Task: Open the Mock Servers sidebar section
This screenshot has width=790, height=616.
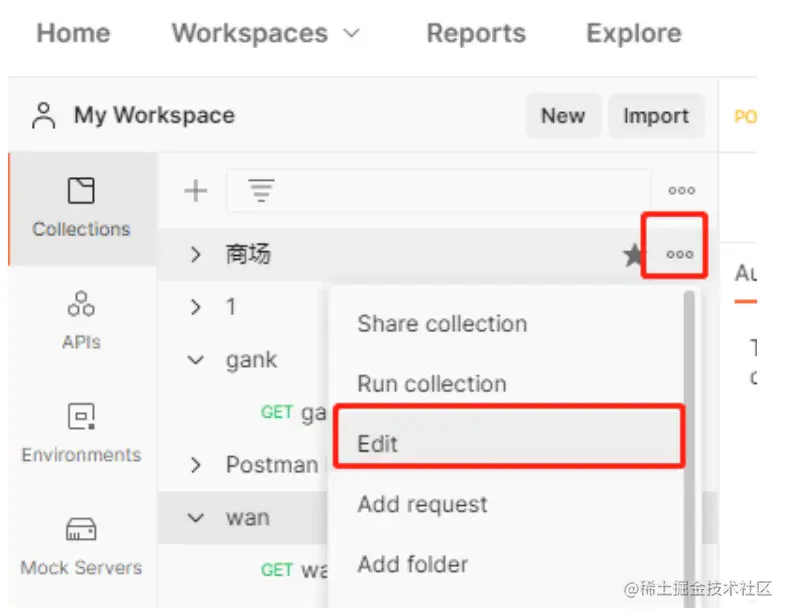Action: [81, 546]
